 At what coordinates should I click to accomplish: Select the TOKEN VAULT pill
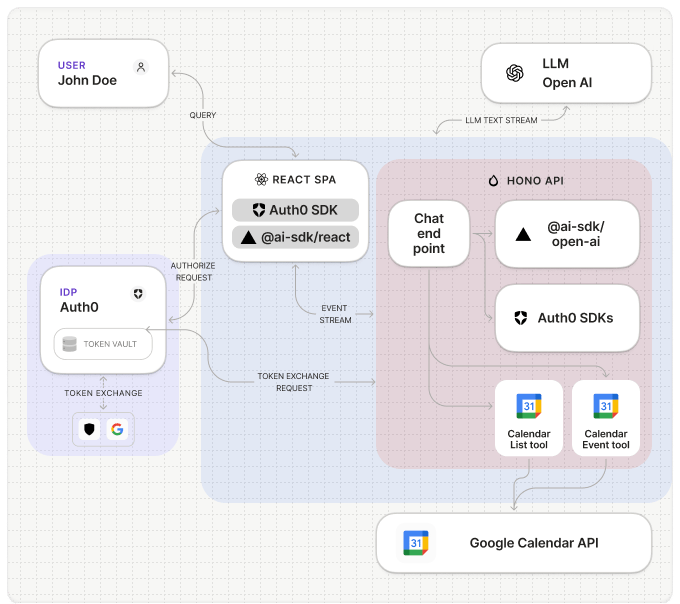(103, 344)
